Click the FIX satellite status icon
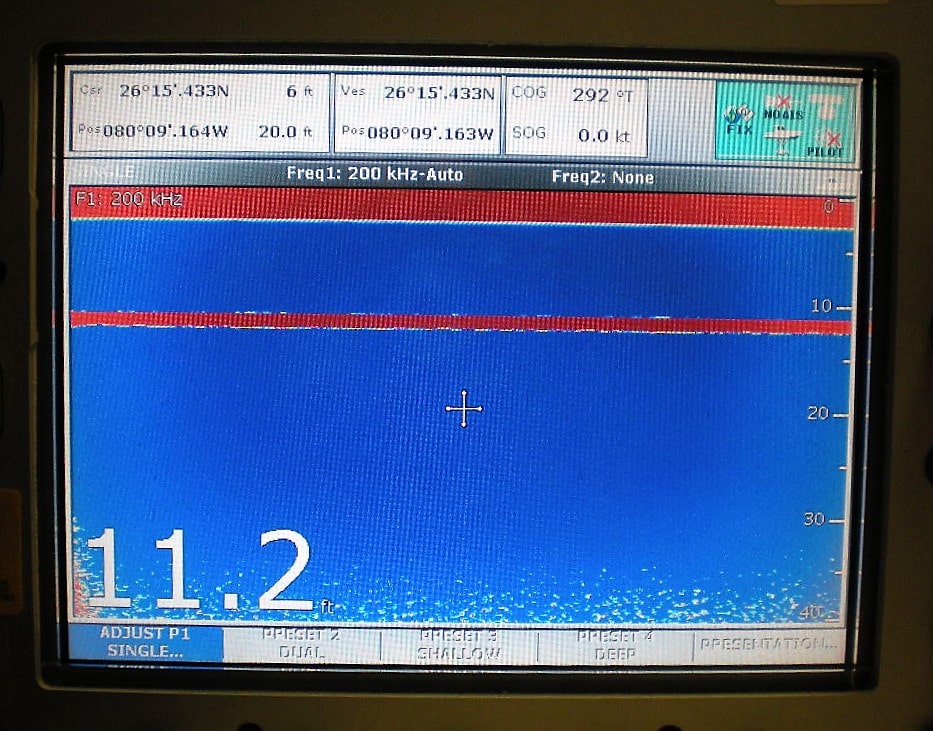Image resolution: width=933 pixels, height=731 pixels. tap(740, 115)
